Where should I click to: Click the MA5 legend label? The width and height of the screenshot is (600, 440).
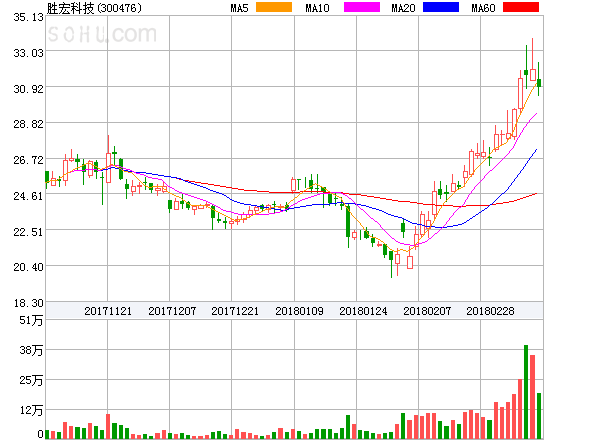pyautogui.click(x=239, y=8)
